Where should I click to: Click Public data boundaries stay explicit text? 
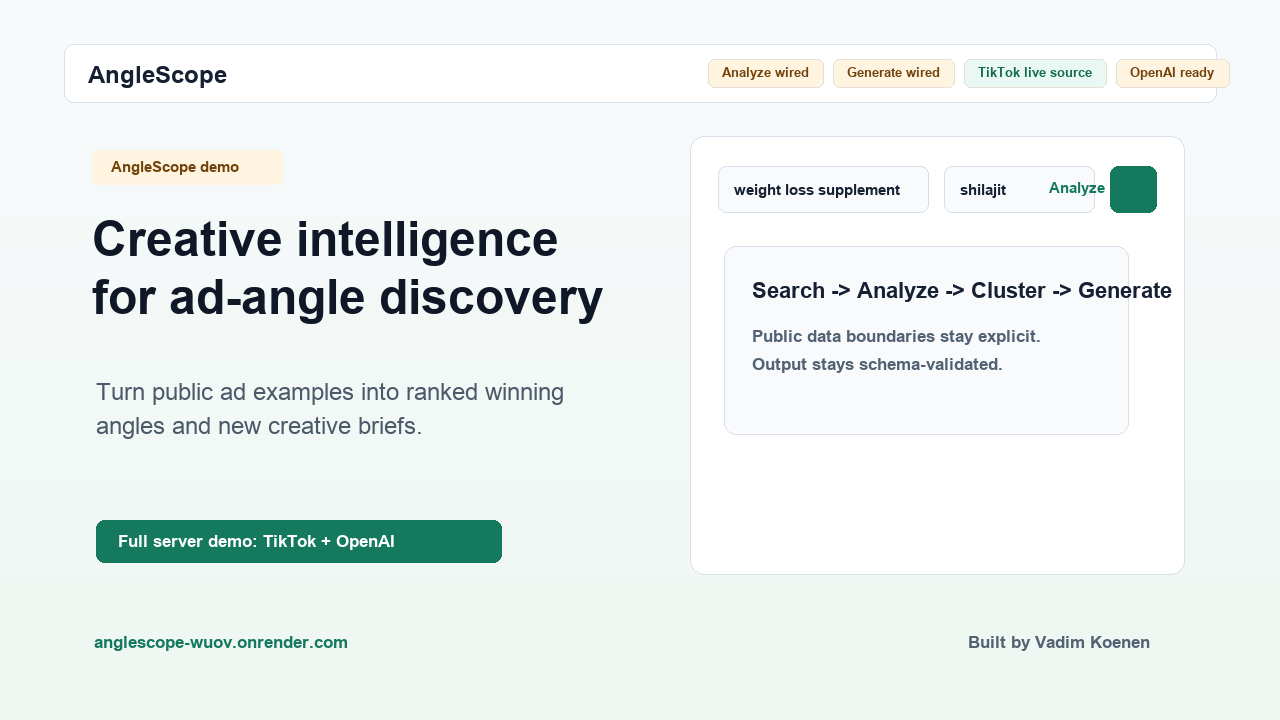coord(896,336)
